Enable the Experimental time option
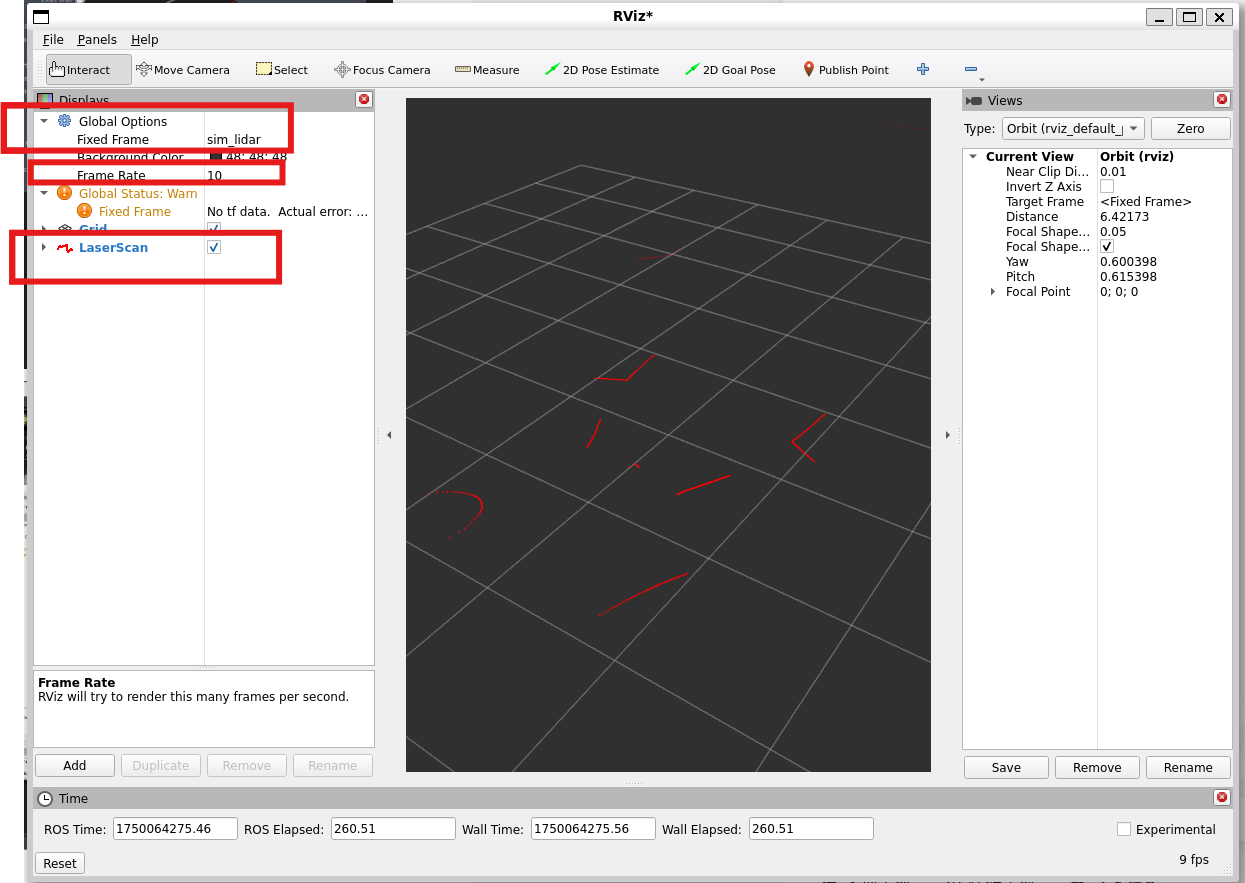 click(1124, 829)
